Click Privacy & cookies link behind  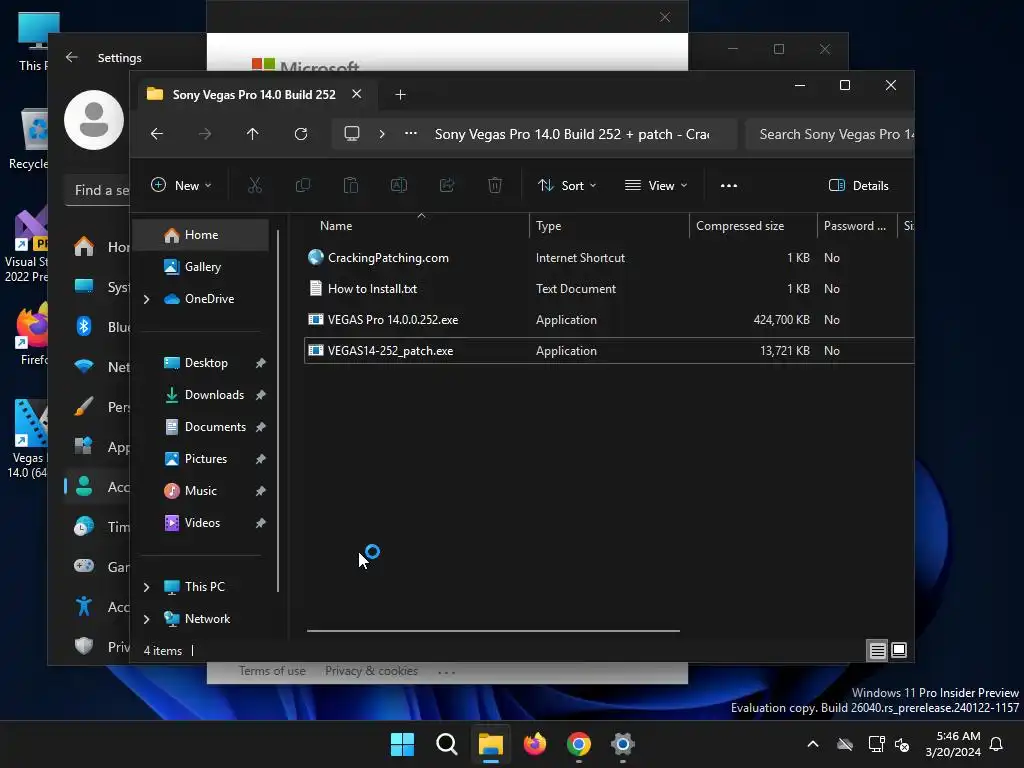(372, 671)
